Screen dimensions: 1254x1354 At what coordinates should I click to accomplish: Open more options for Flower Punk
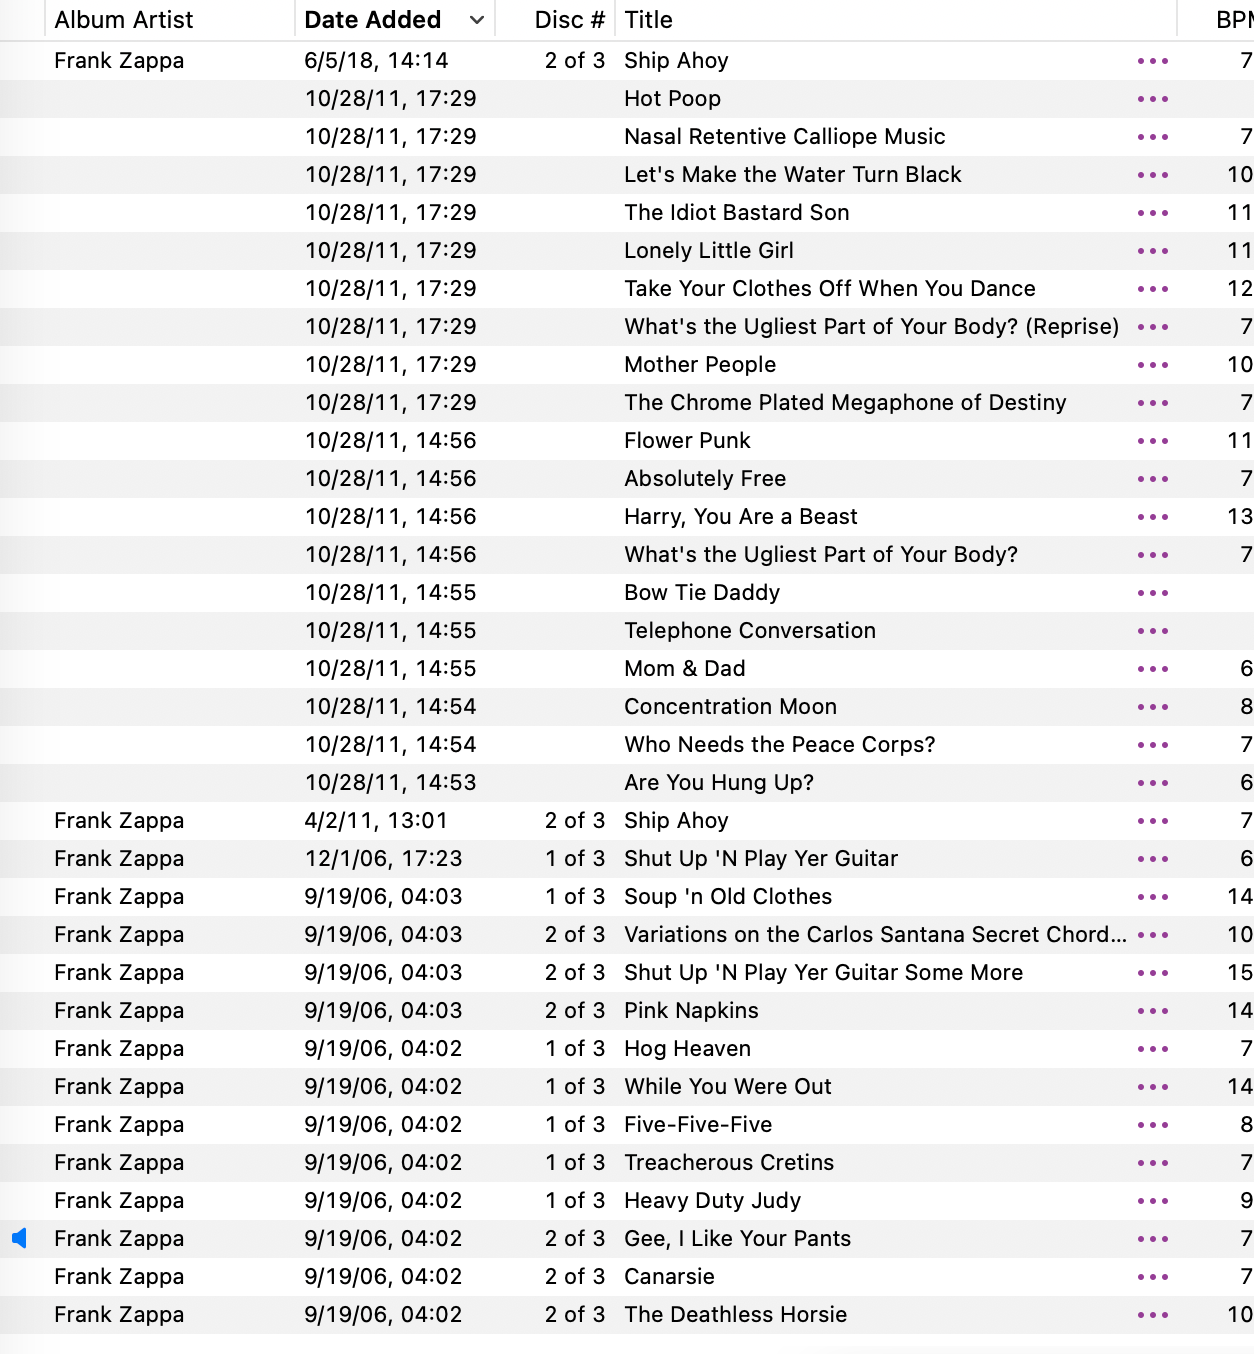coord(1153,441)
